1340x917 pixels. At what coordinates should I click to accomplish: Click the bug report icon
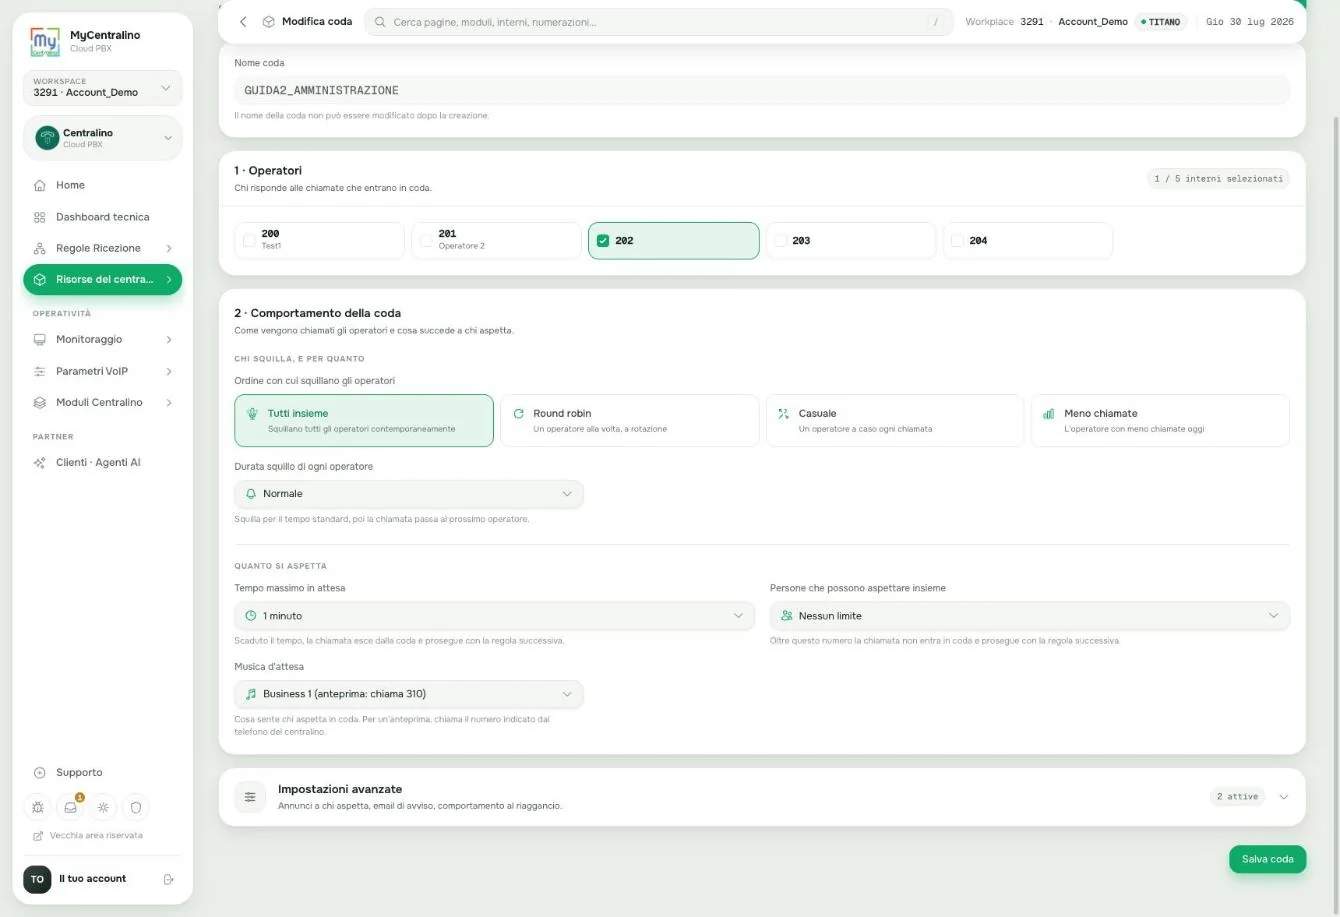[x=38, y=807]
